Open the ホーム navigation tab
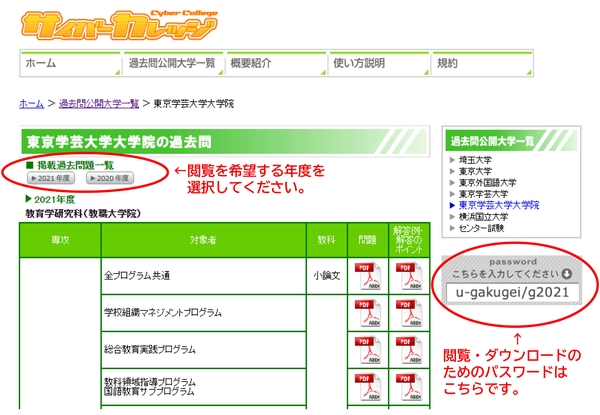This screenshot has height=415, width=600. (x=70, y=63)
